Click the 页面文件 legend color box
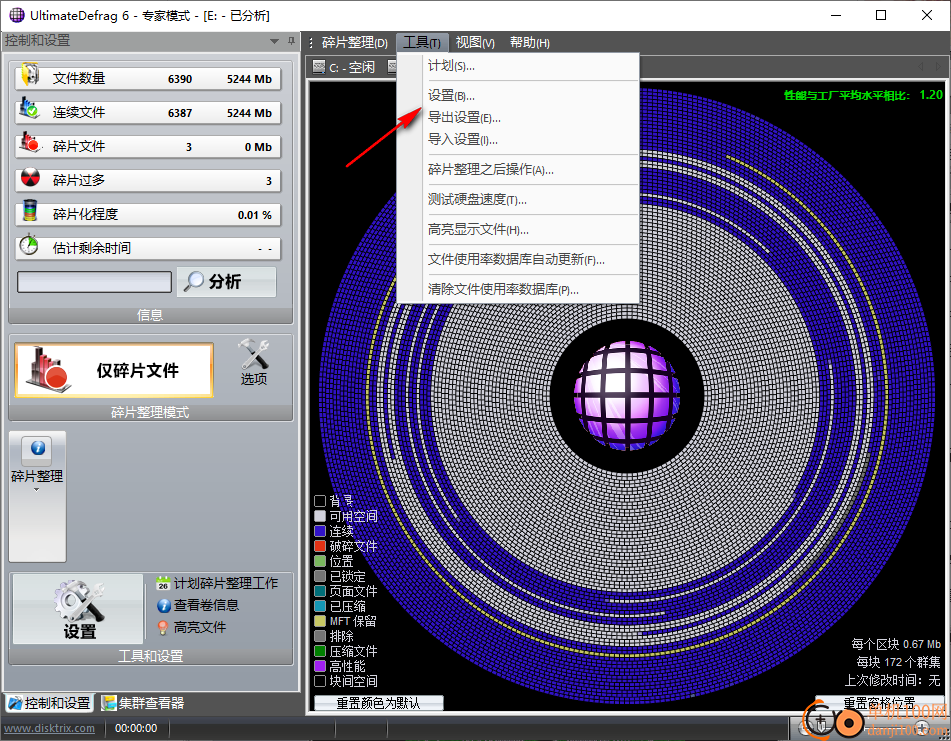951x741 pixels. click(320, 591)
